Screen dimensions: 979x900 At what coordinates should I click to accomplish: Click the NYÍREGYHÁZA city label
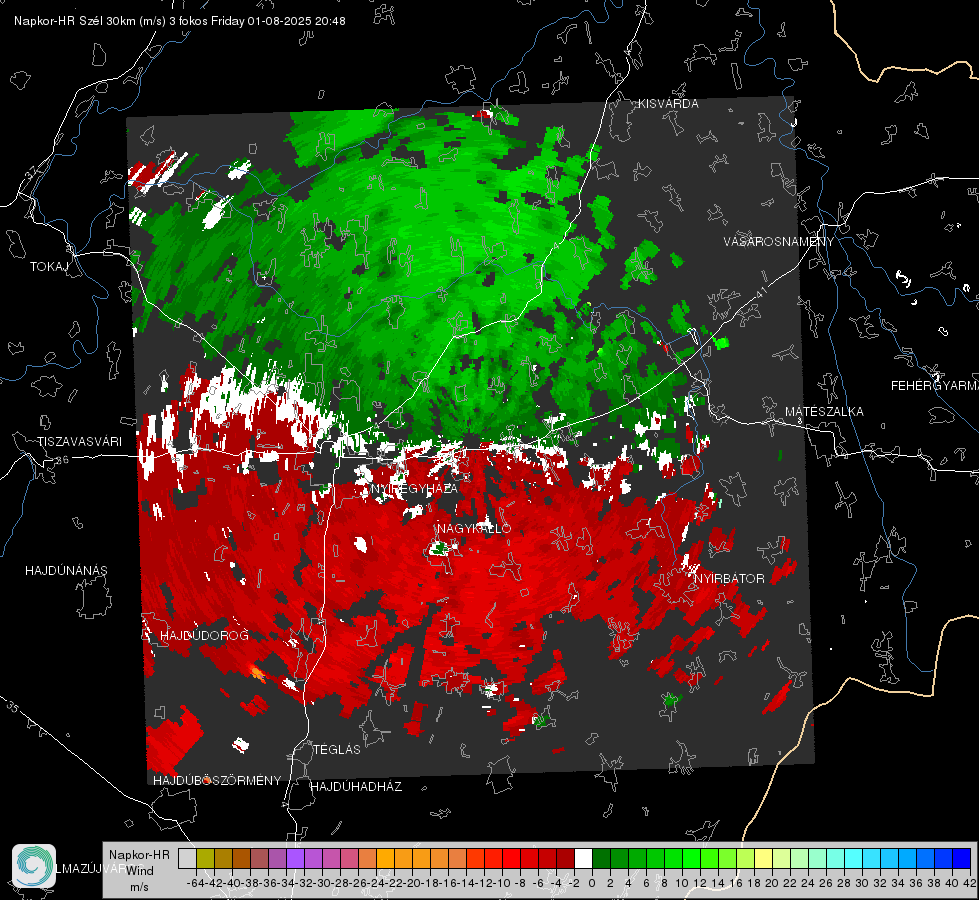pyautogui.click(x=415, y=489)
